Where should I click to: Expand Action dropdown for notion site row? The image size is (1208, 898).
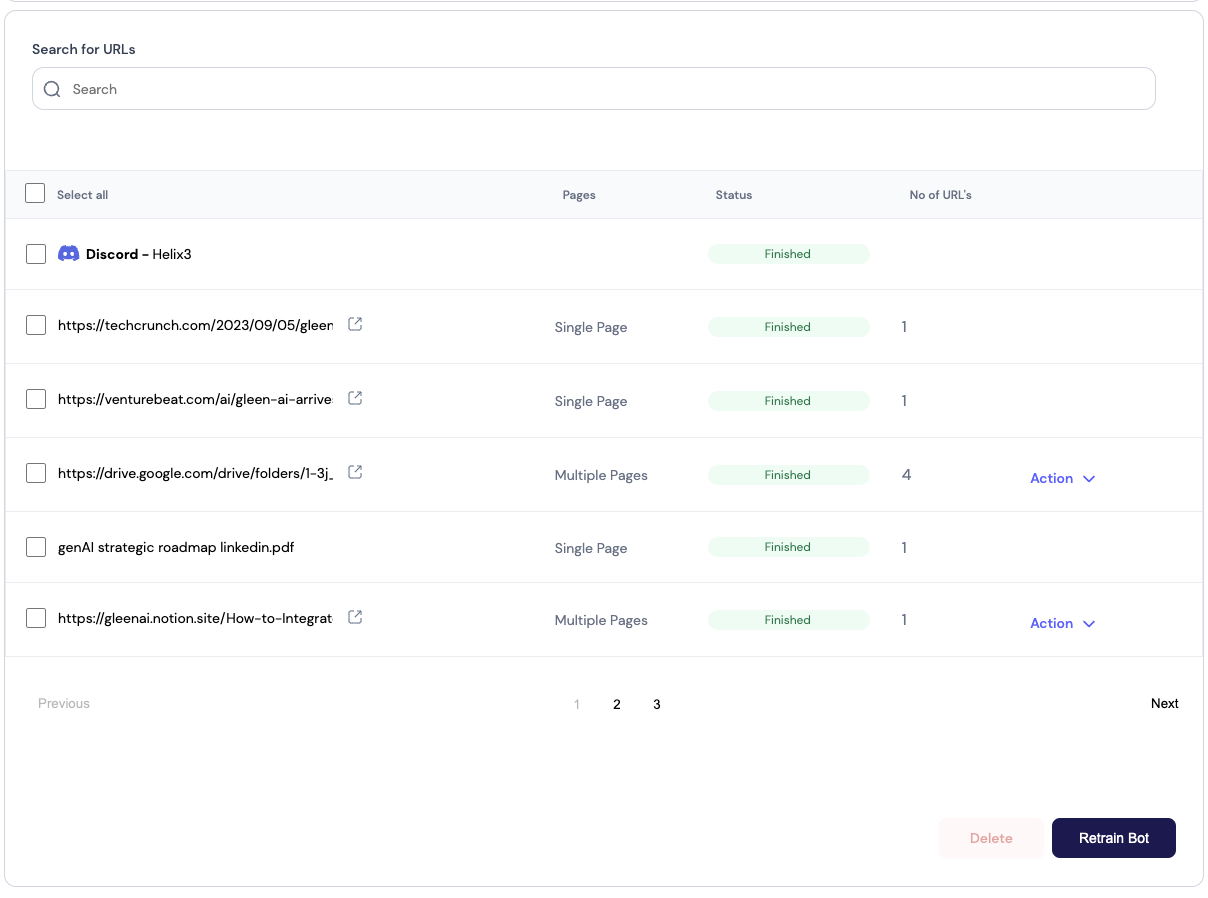coord(1062,623)
